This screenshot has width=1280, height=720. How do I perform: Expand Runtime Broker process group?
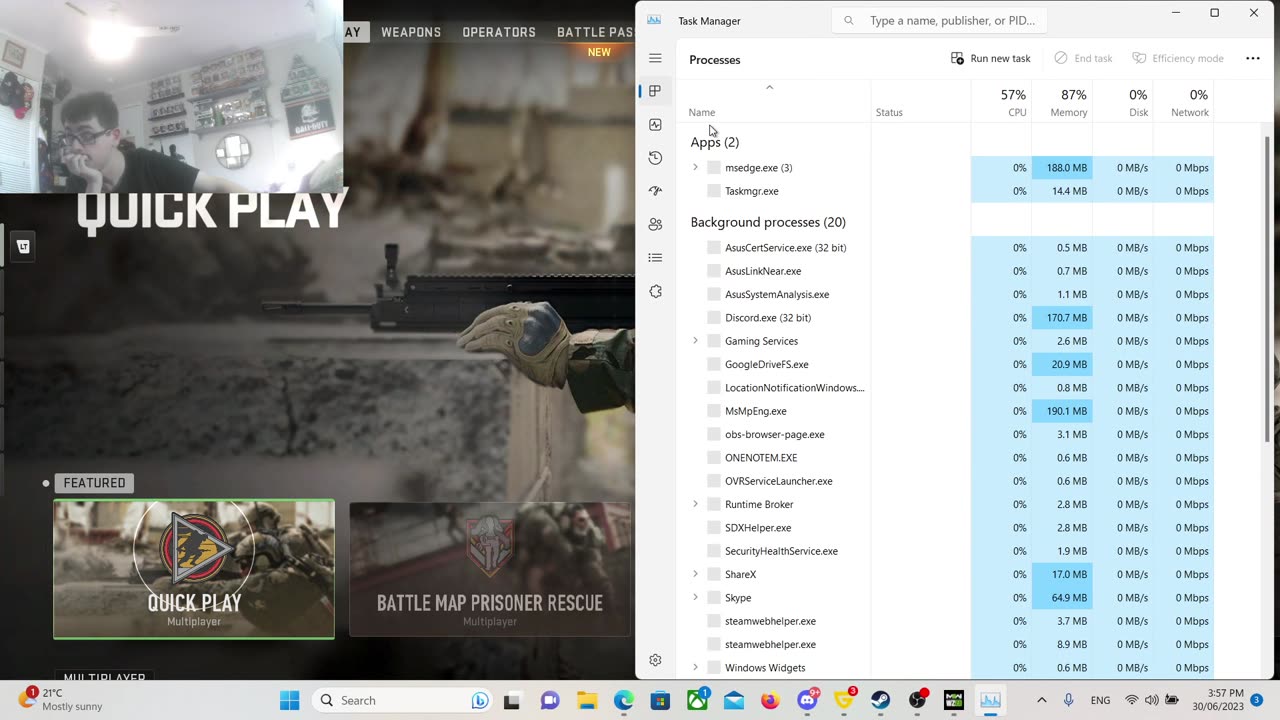(x=695, y=504)
